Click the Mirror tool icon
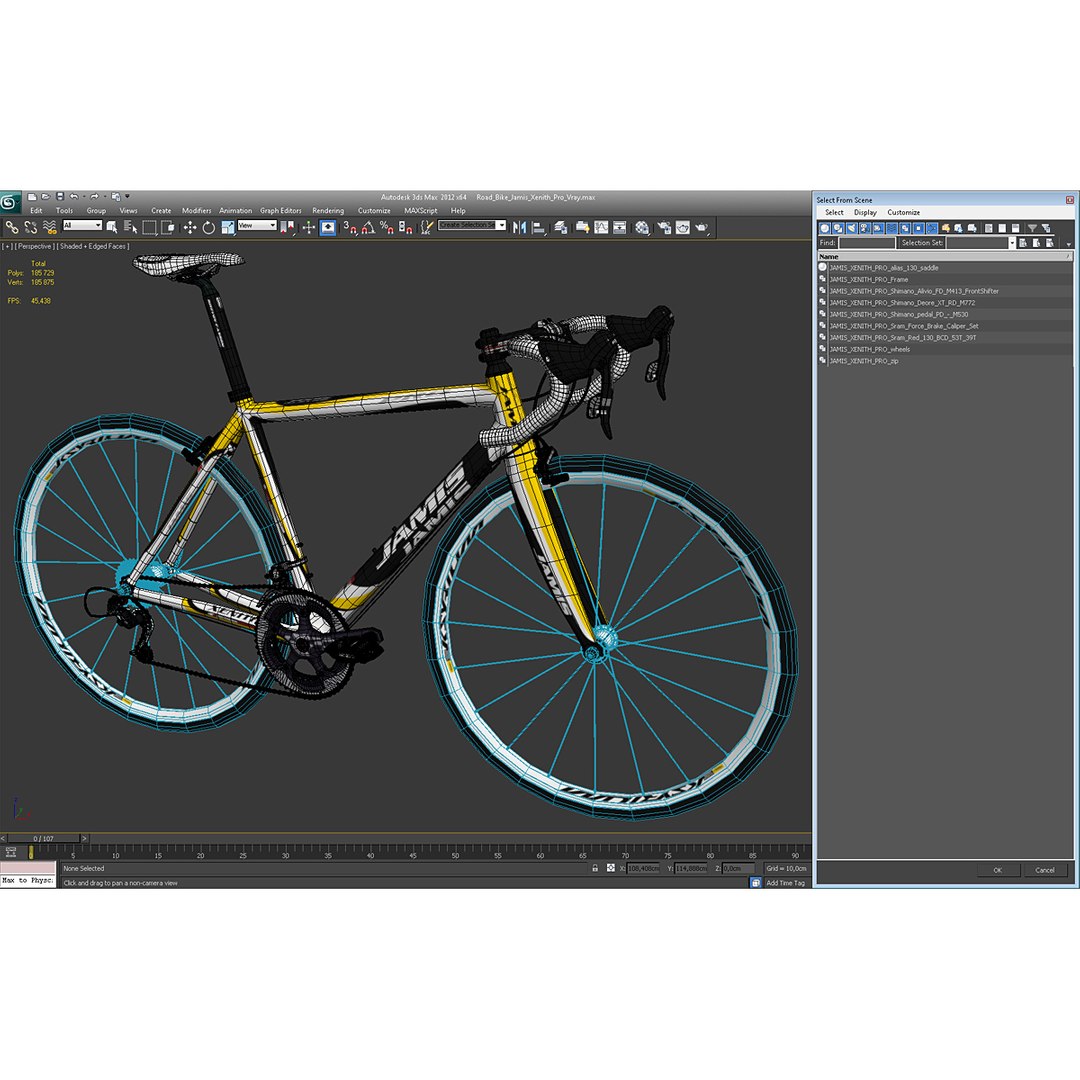 (519, 227)
